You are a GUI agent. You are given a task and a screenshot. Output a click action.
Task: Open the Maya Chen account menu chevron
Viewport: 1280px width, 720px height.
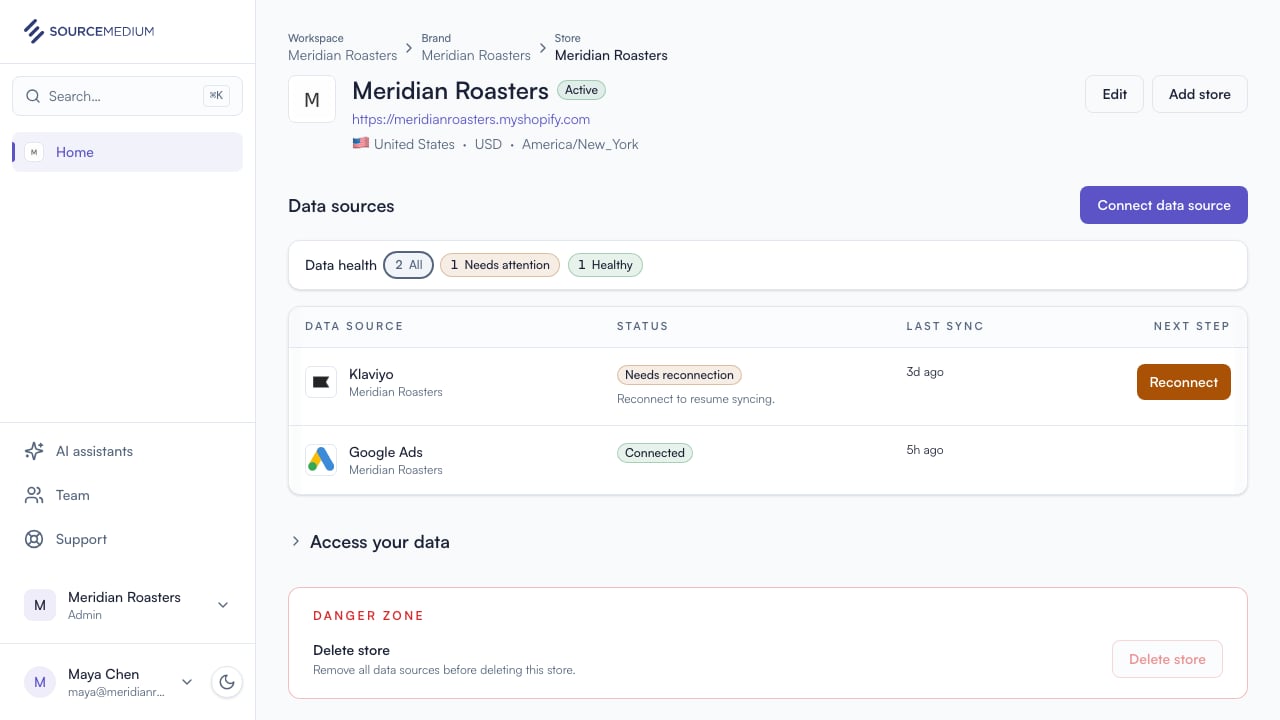click(187, 682)
